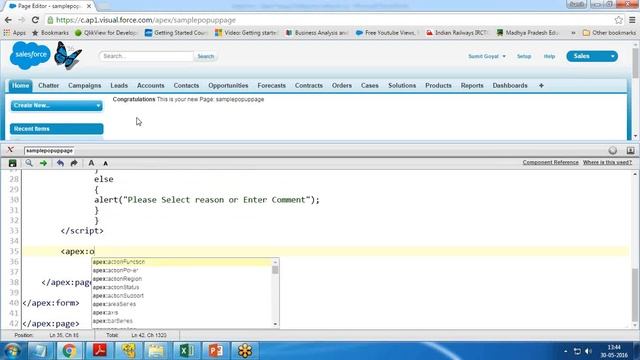This screenshot has width=640, height=360.
Task: Click the Home tab
Action: coord(20,86)
